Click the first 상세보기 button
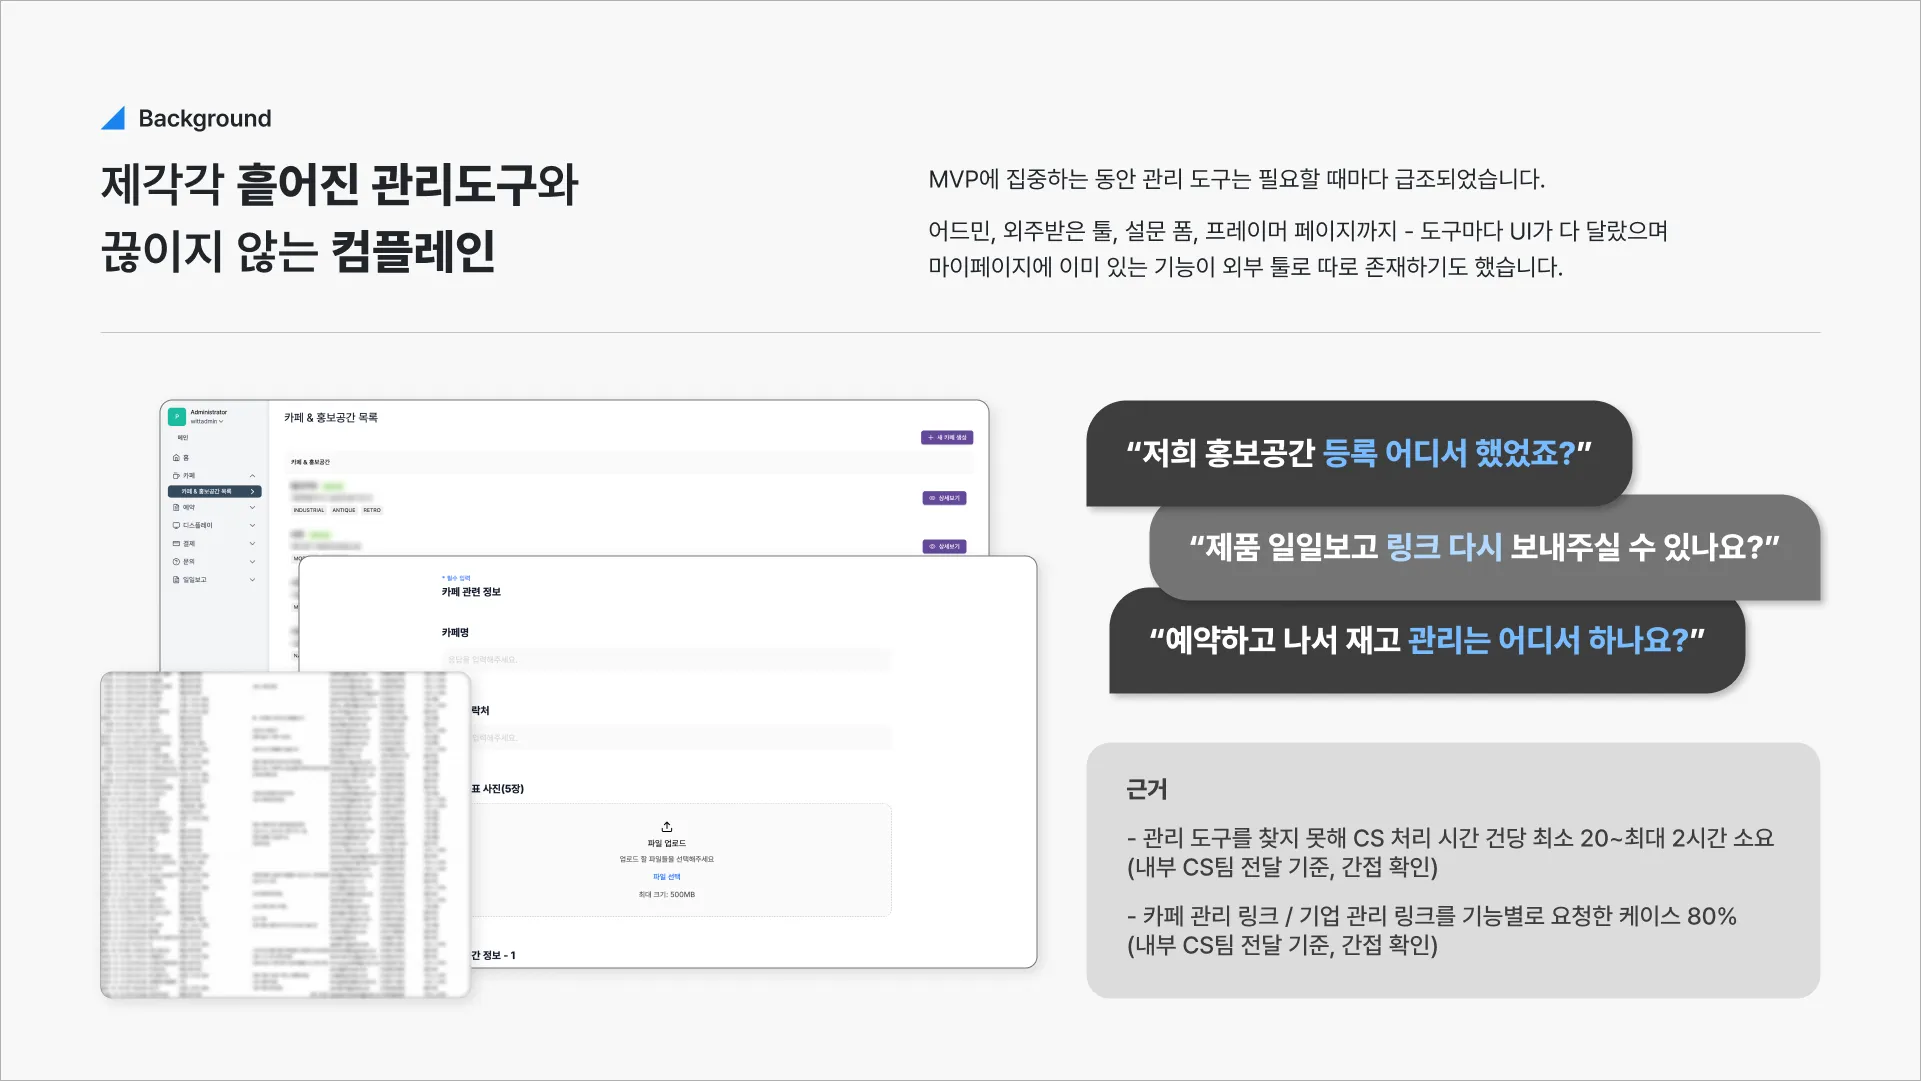Image resolution: width=1921 pixels, height=1081 pixels. tap(944, 498)
